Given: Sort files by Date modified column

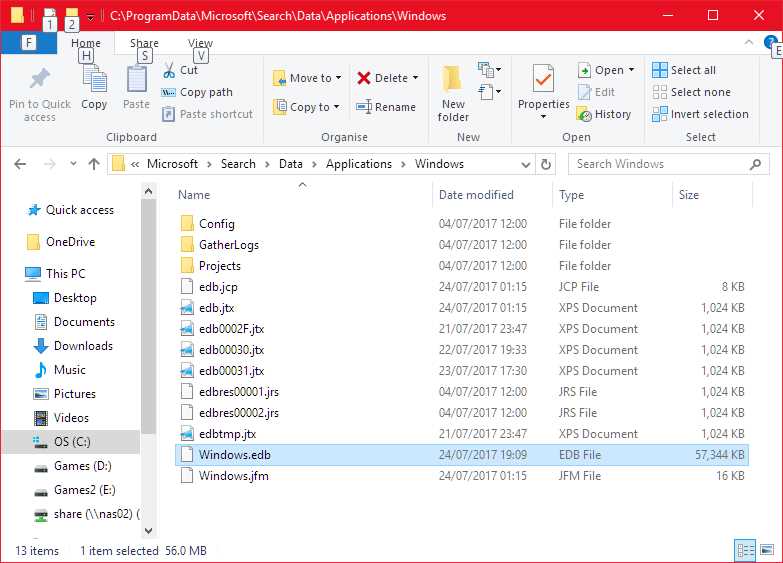Looking at the screenshot, I should click(x=476, y=195).
